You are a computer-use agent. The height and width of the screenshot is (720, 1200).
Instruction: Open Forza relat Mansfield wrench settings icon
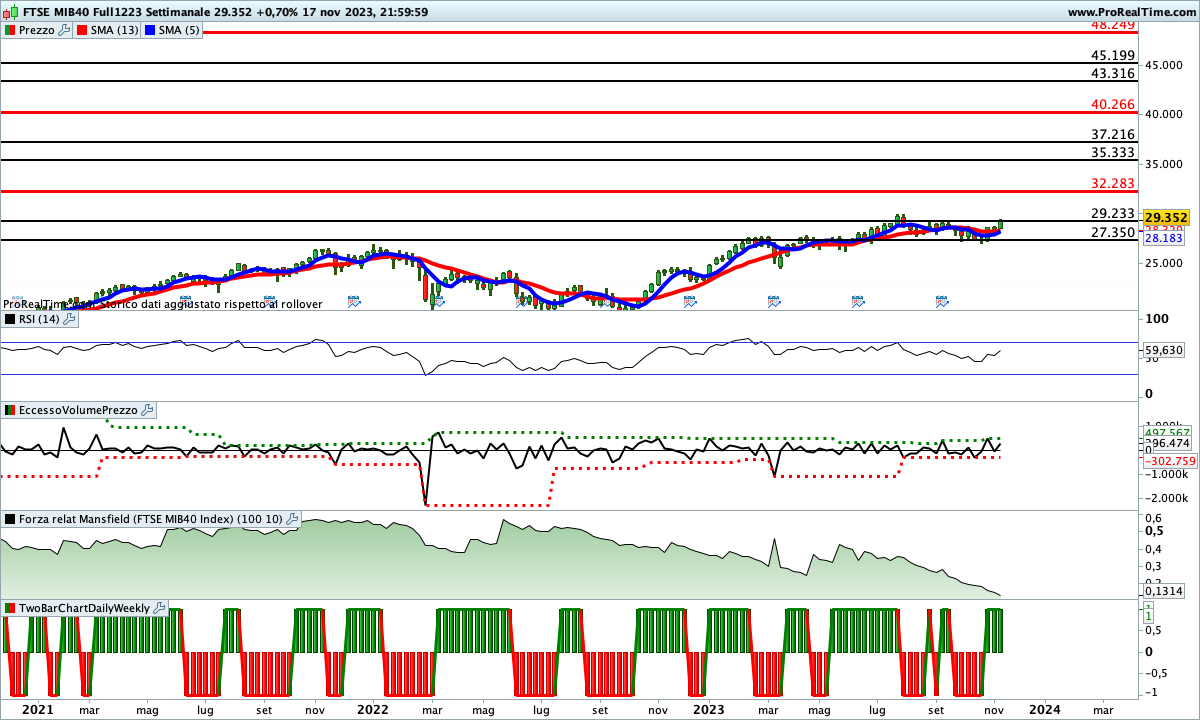pyautogui.click(x=292, y=519)
